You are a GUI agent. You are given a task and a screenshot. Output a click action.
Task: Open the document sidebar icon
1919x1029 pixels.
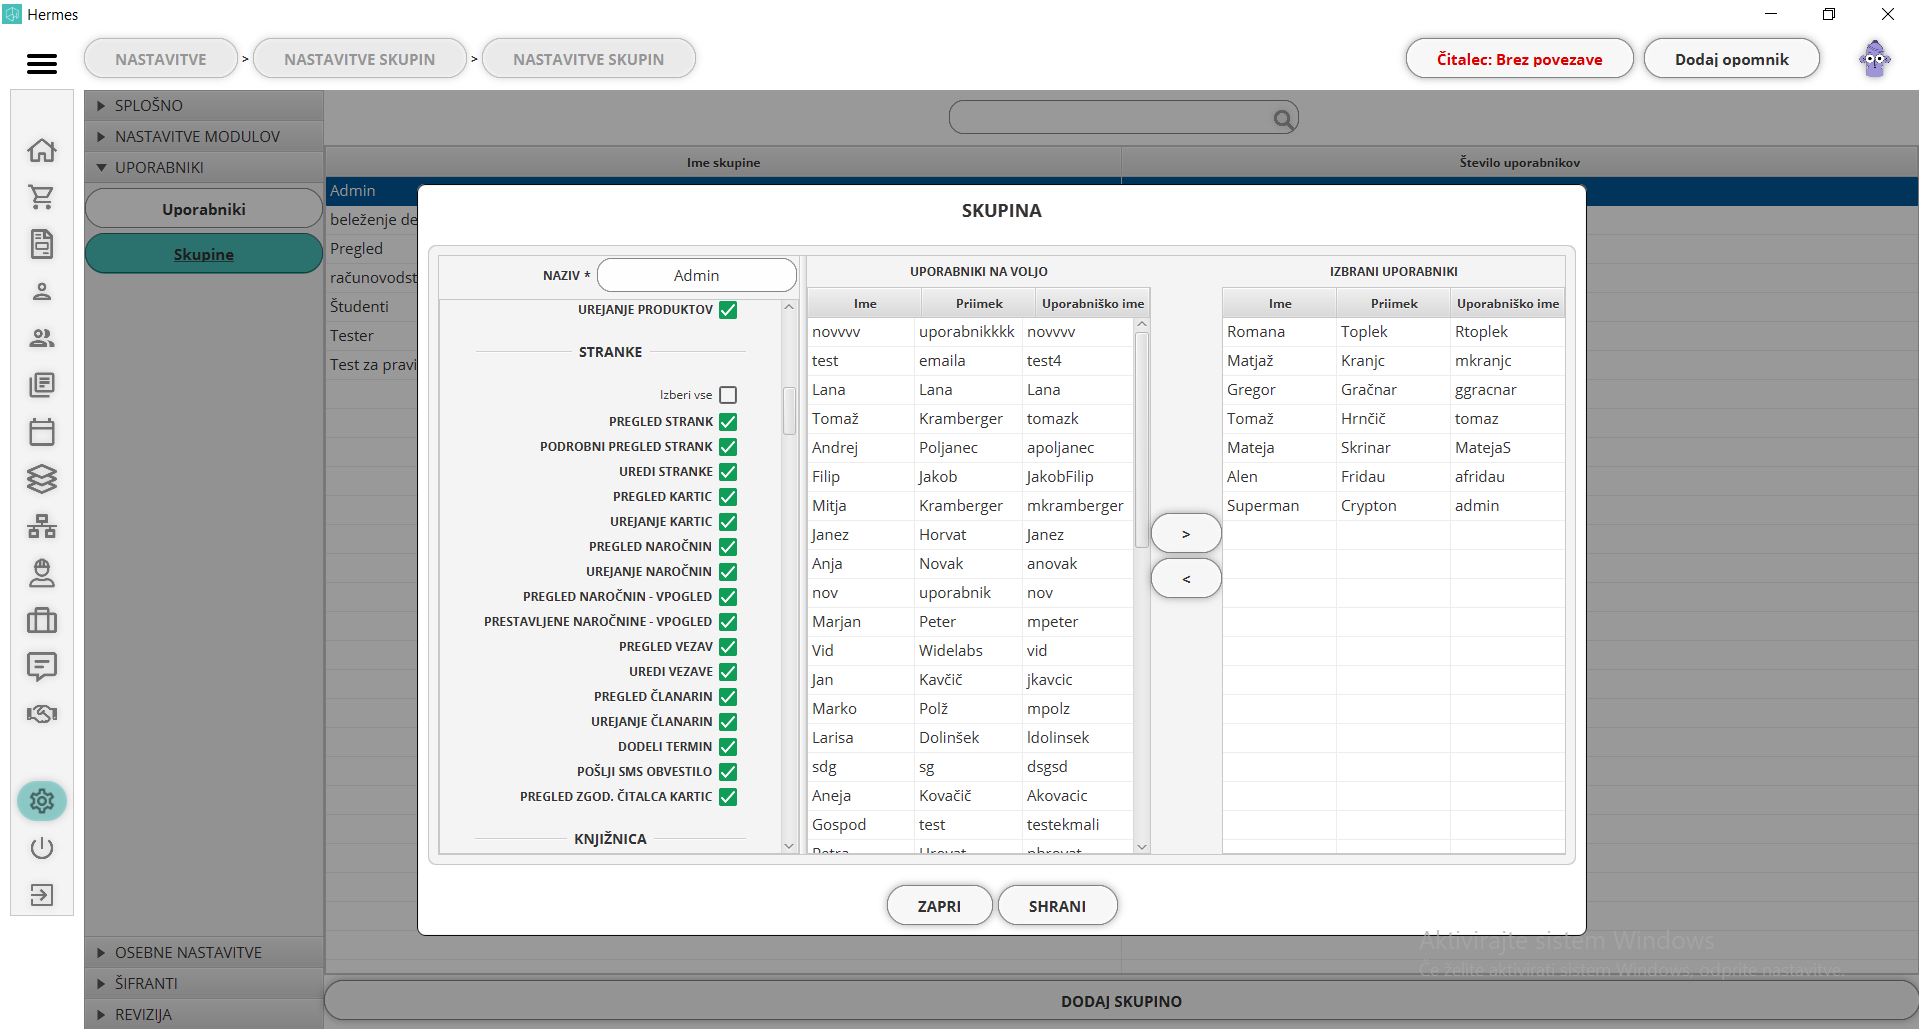(x=42, y=244)
